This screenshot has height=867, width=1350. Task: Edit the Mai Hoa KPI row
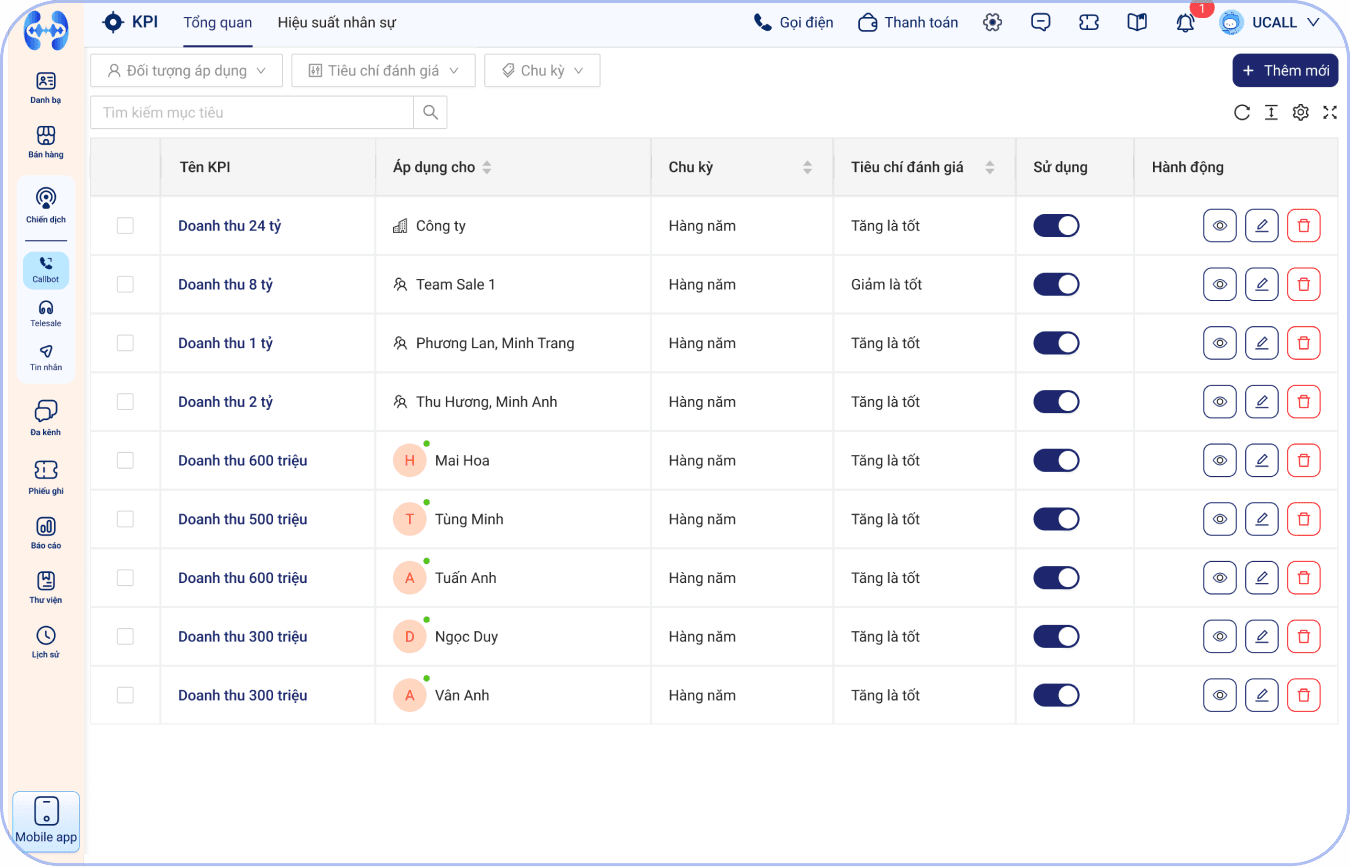[1262, 460]
